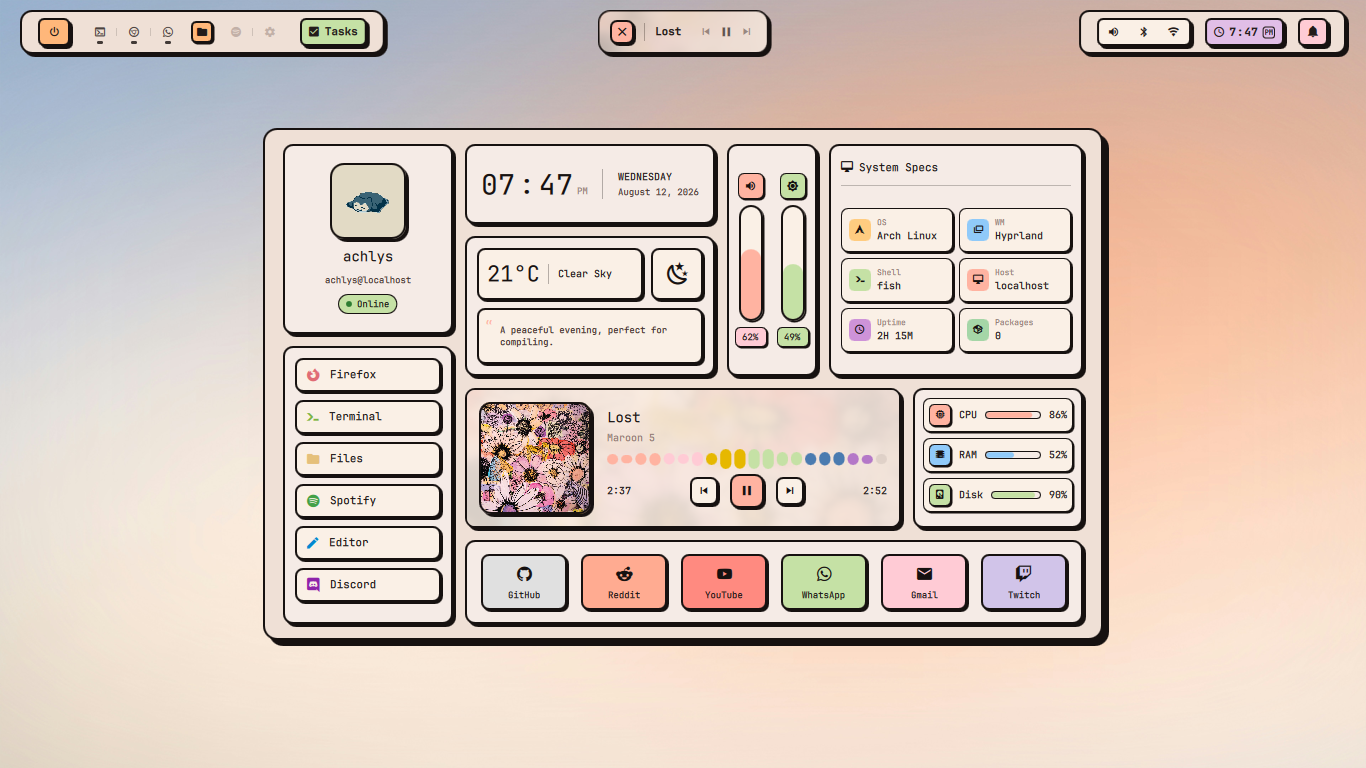
Task: Click the Uptime clock icon
Action: [x=860, y=330]
